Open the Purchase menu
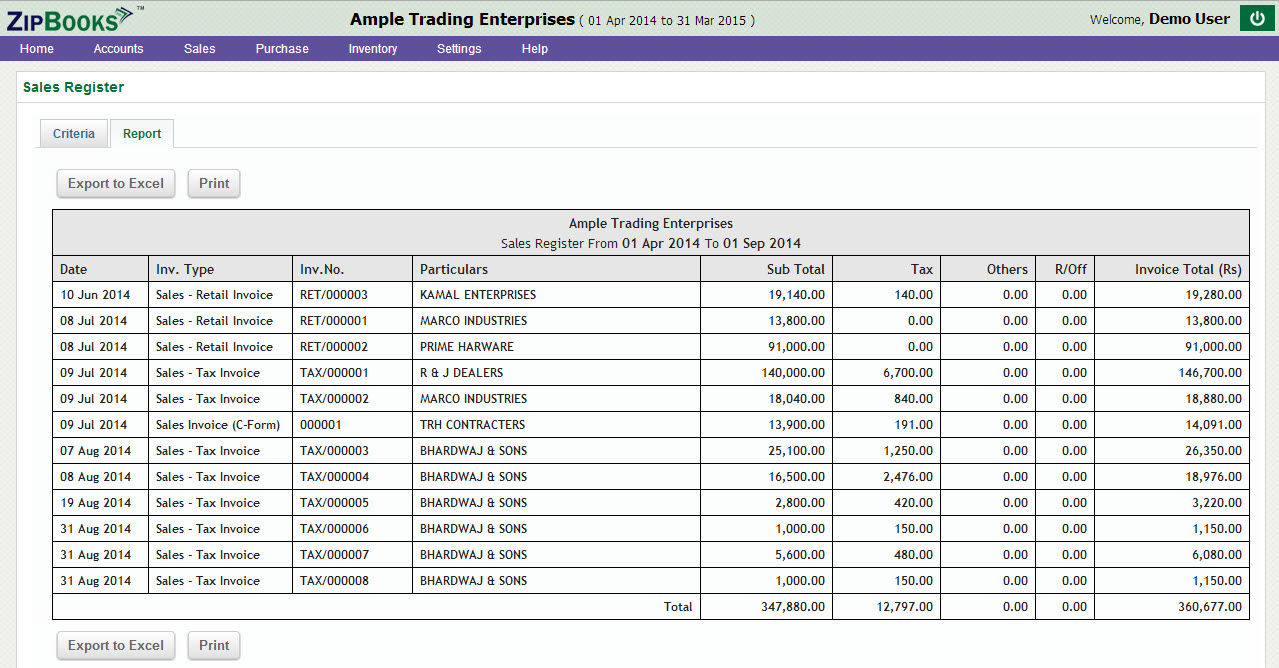 pos(282,49)
